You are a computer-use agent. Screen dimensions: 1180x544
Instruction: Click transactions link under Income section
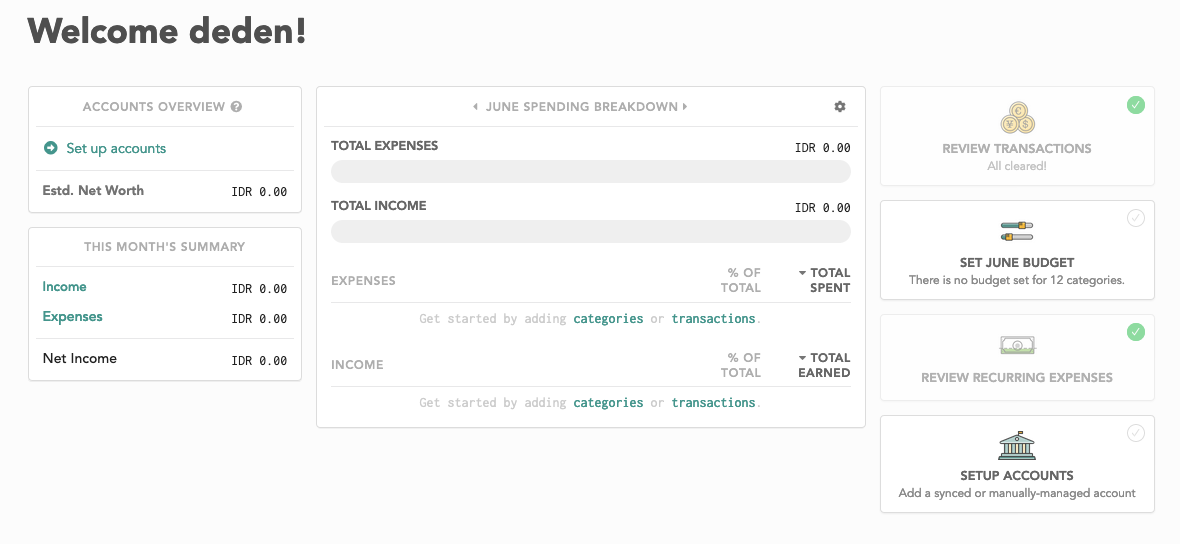click(713, 403)
